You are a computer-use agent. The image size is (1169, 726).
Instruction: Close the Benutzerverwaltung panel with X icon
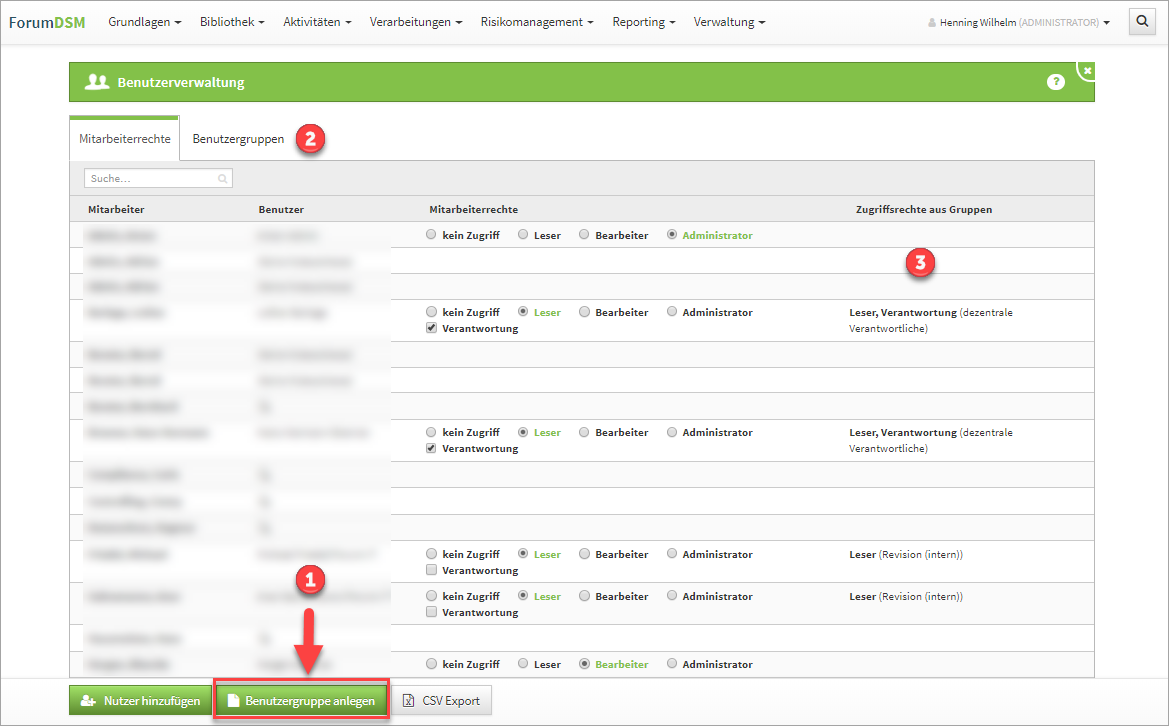coord(1087,71)
